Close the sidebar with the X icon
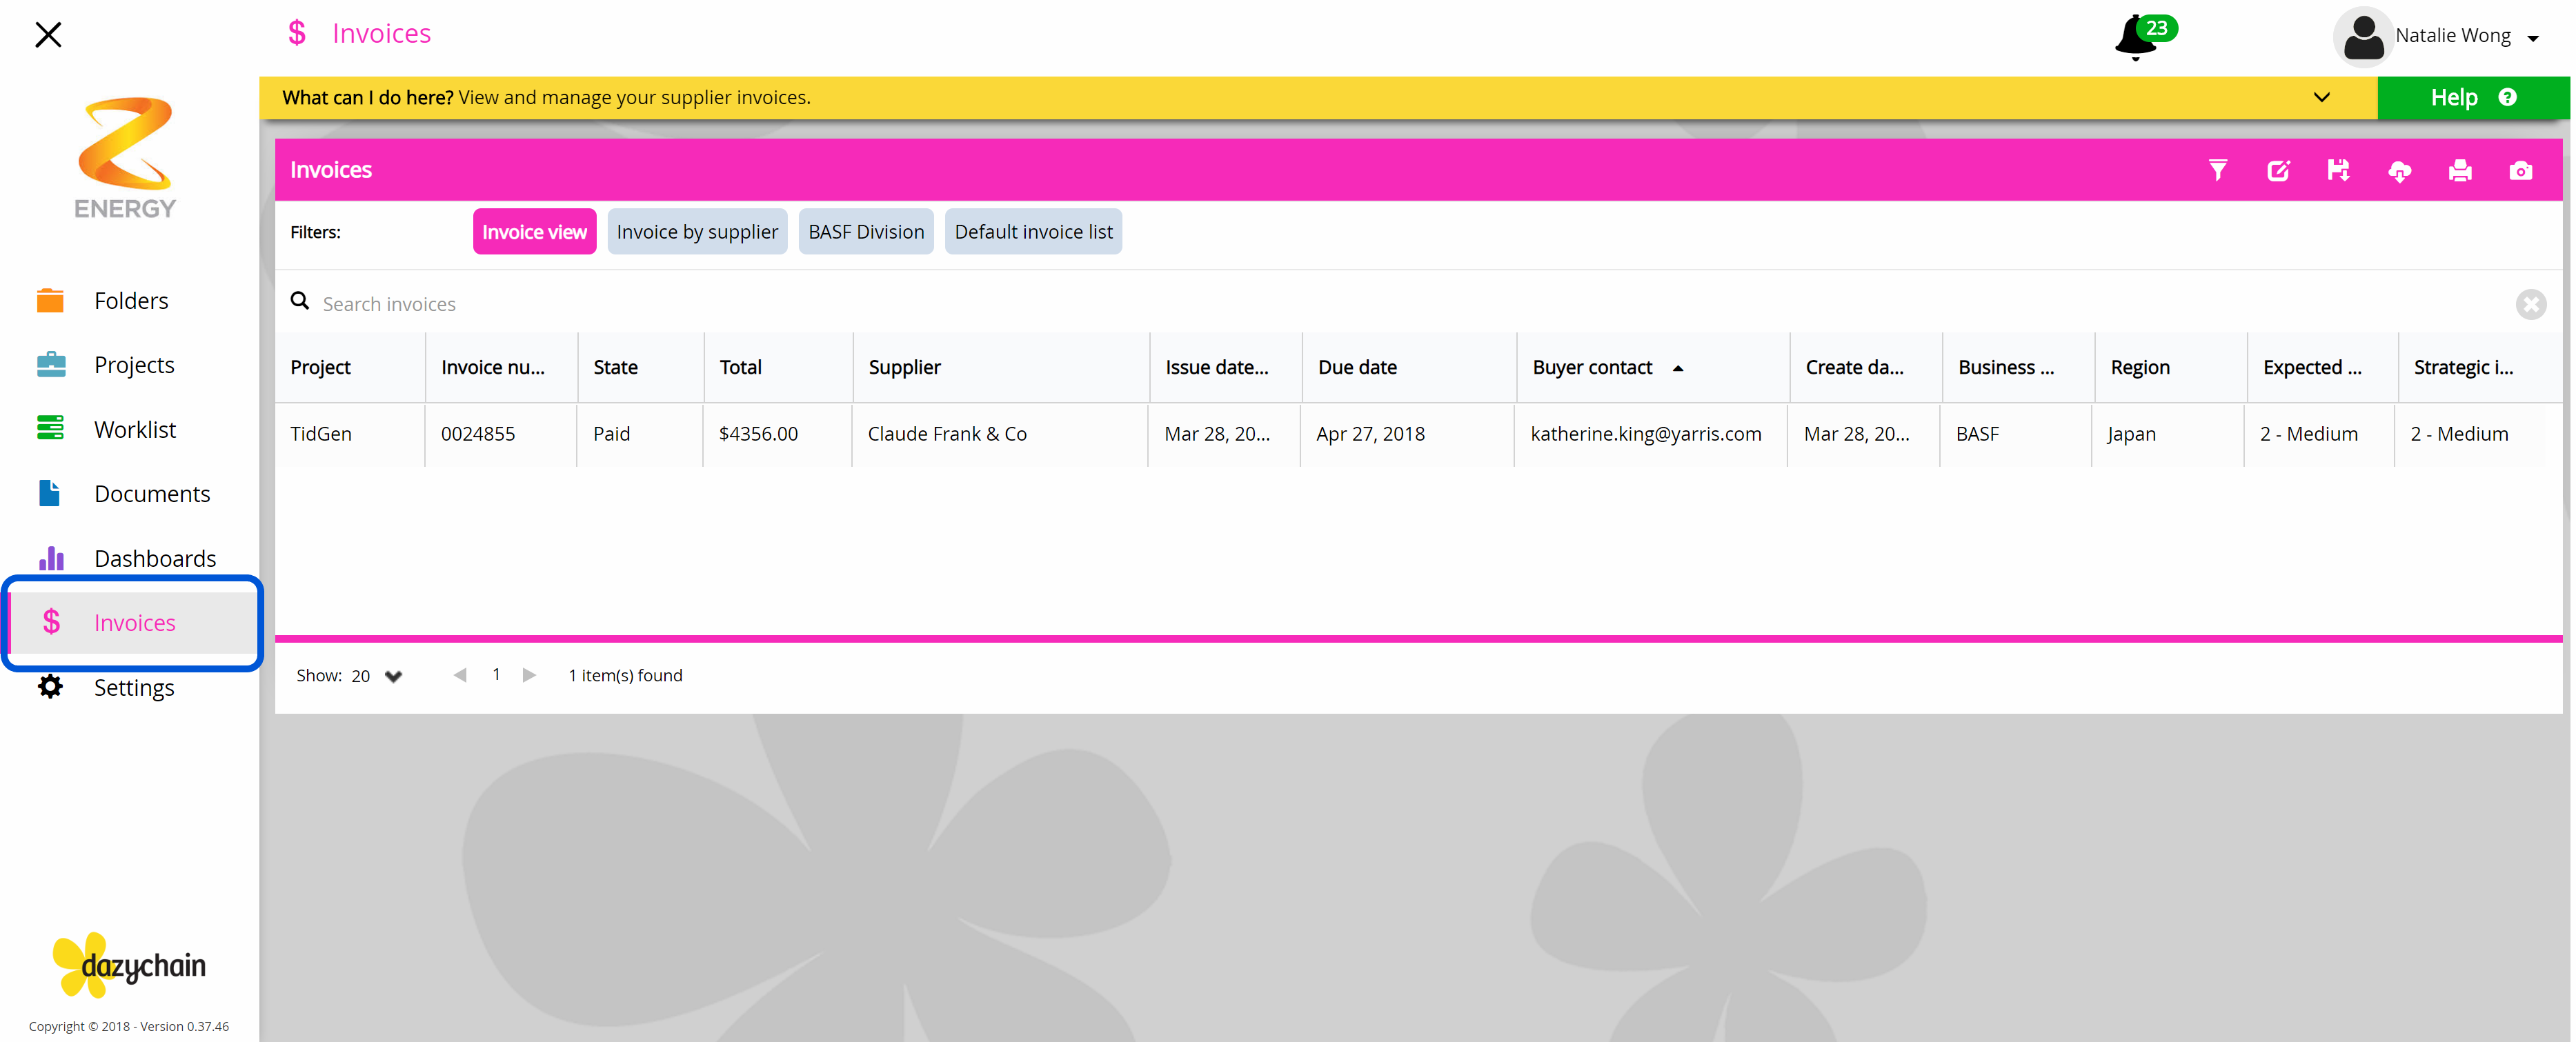The height and width of the screenshot is (1042, 2576). point(48,35)
